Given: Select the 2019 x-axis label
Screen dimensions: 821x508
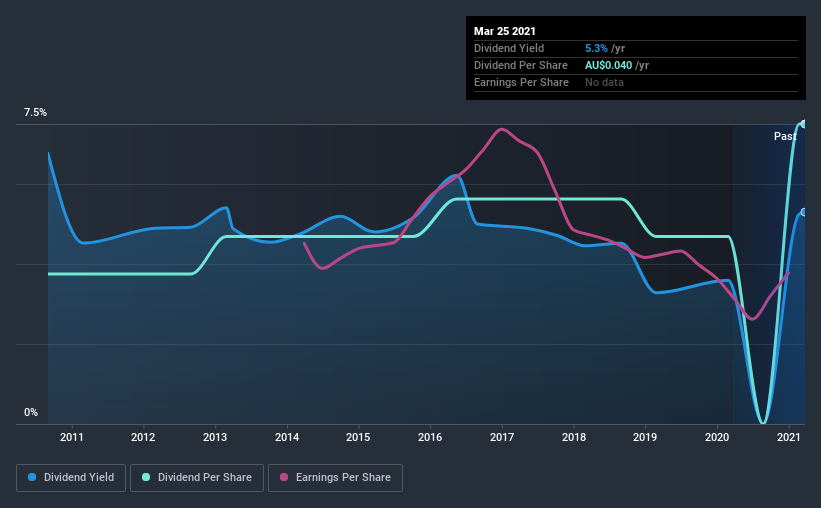Looking at the screenshot, I should (x=645, y=437).
